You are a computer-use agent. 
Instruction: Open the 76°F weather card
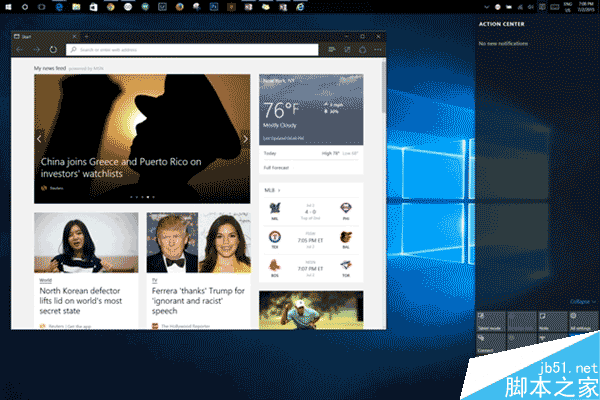coord(311,109)
